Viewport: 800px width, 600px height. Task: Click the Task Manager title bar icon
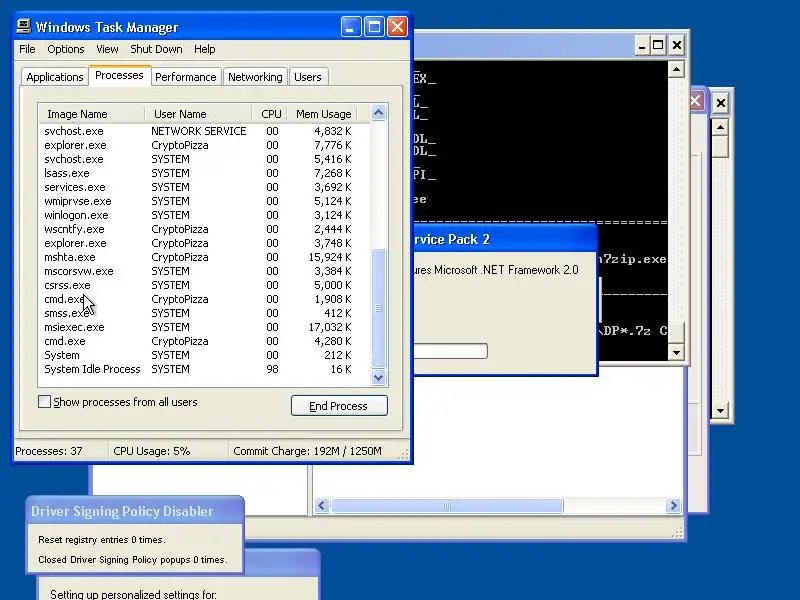23,26
